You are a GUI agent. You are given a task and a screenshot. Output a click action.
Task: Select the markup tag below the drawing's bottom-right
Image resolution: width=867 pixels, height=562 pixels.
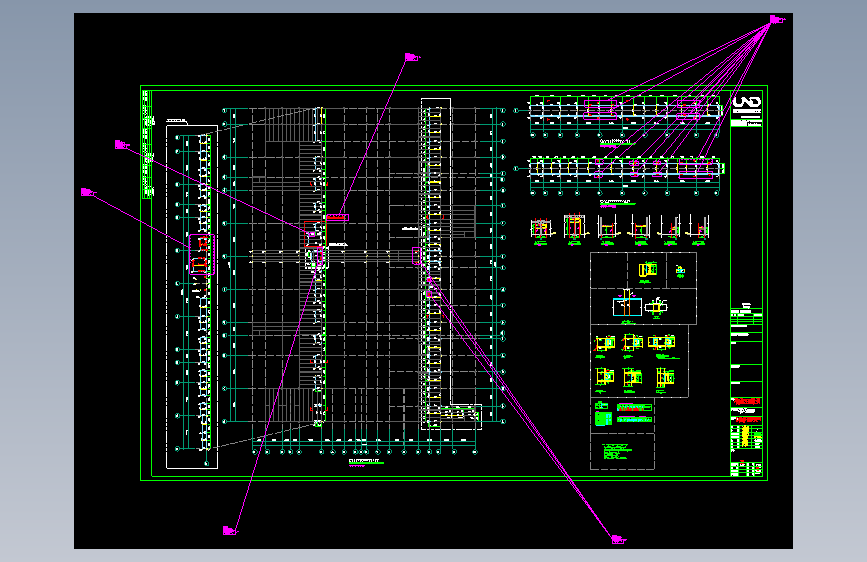(618, 539)
